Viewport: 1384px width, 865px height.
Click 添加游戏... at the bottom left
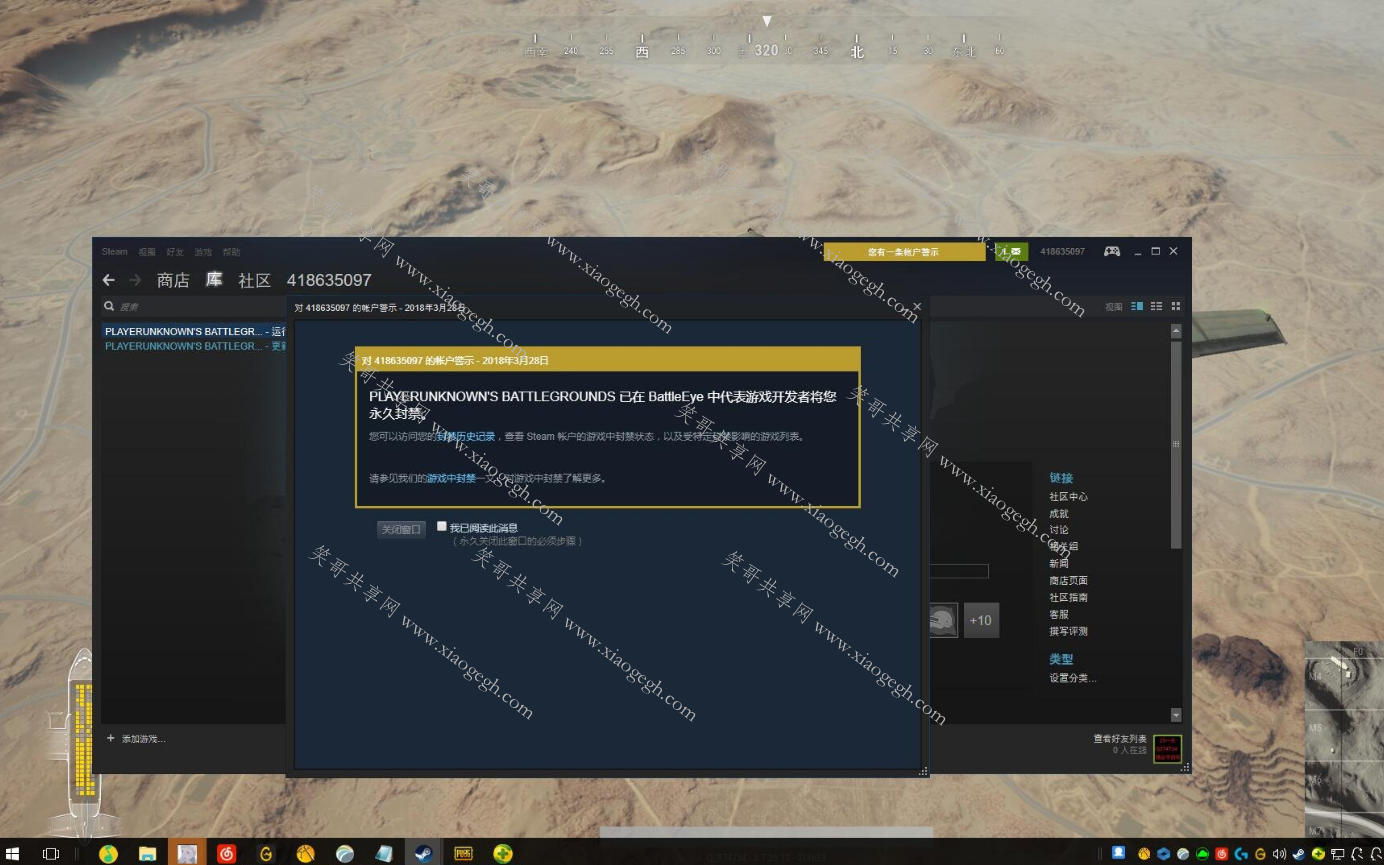click(143, 739)
